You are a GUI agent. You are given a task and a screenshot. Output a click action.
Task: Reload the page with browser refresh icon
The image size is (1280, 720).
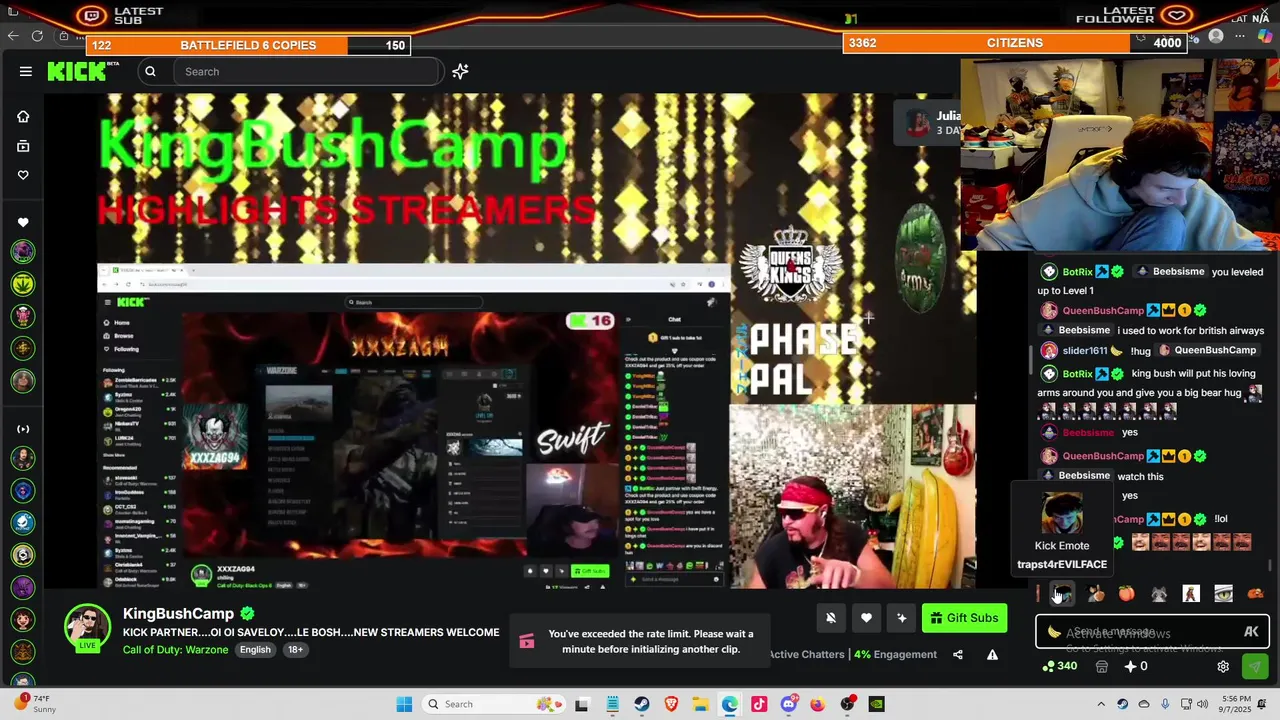coord(37,36)
